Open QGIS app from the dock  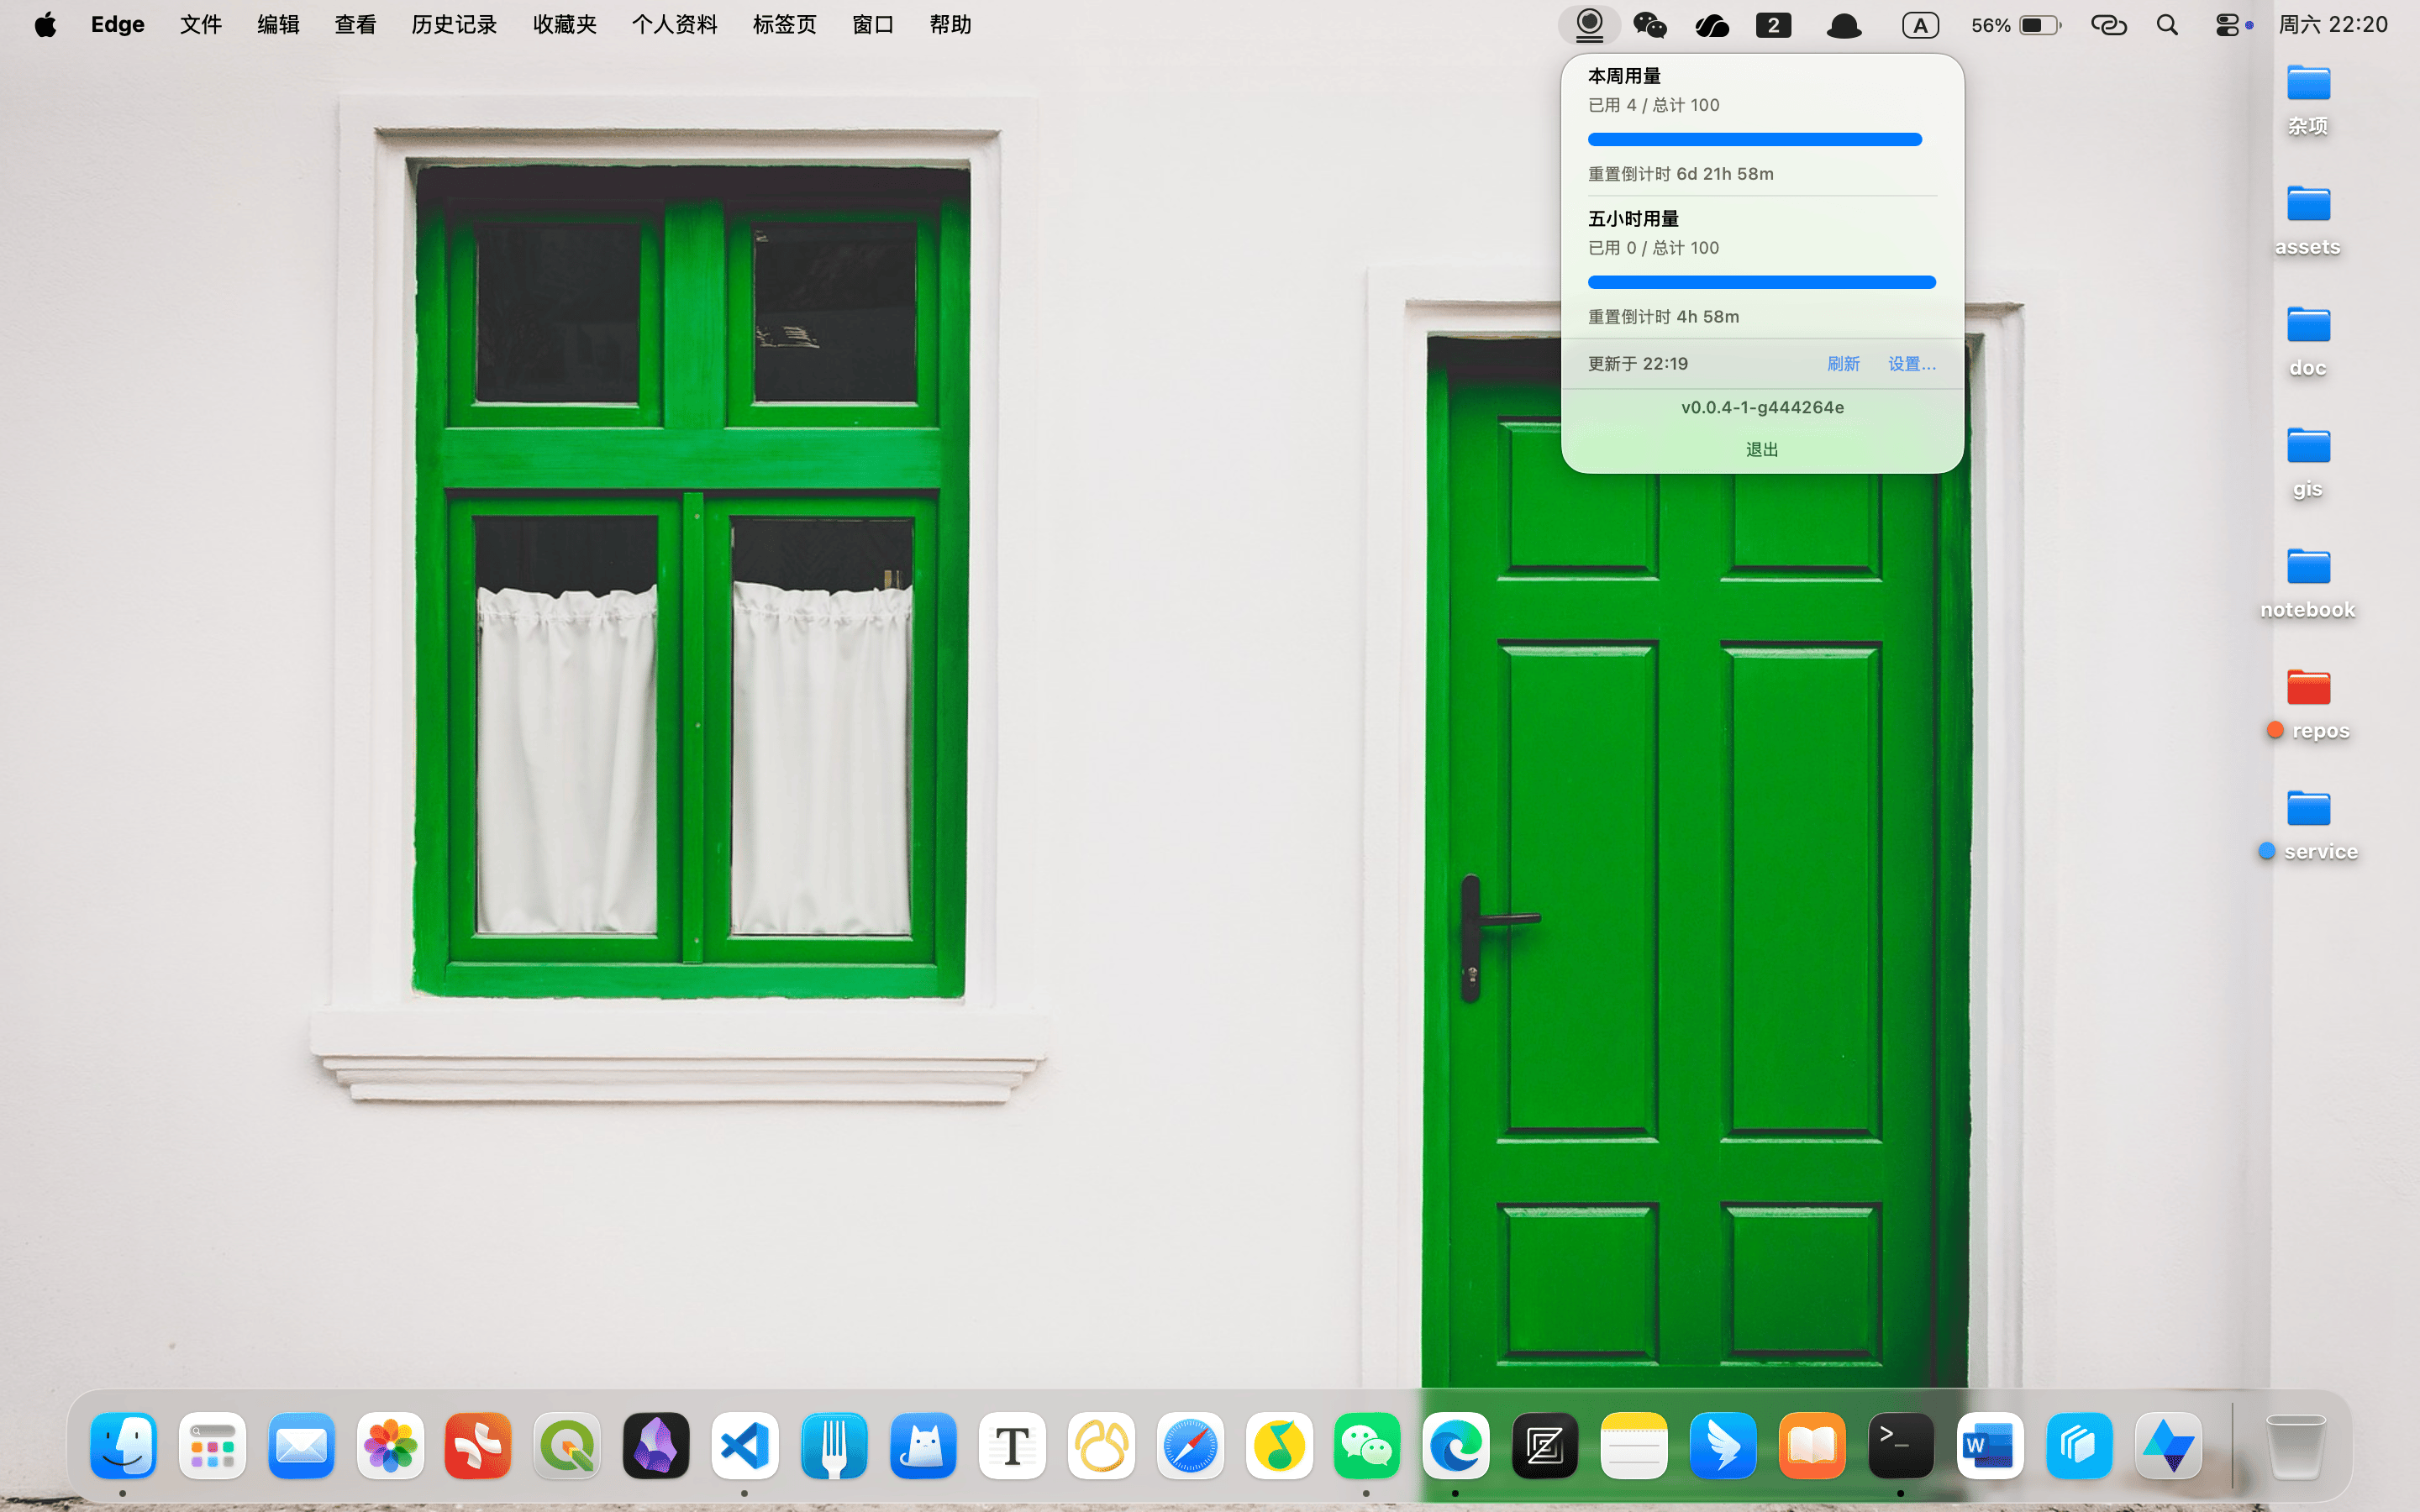567,1446
